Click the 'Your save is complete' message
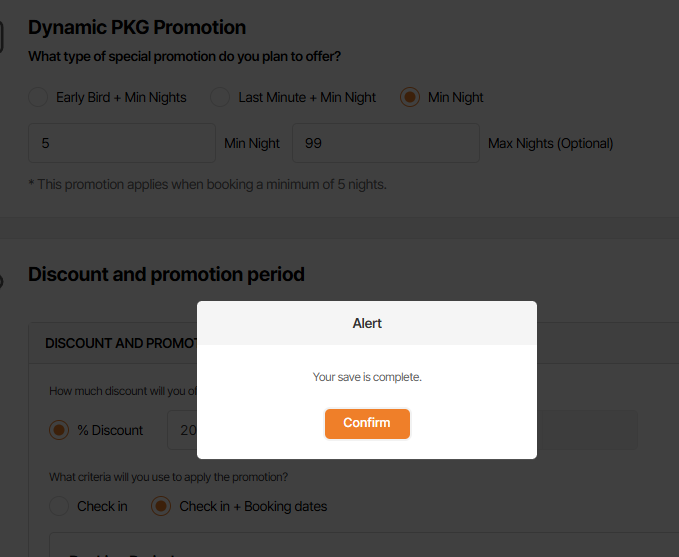 click(x=367, y=377)
